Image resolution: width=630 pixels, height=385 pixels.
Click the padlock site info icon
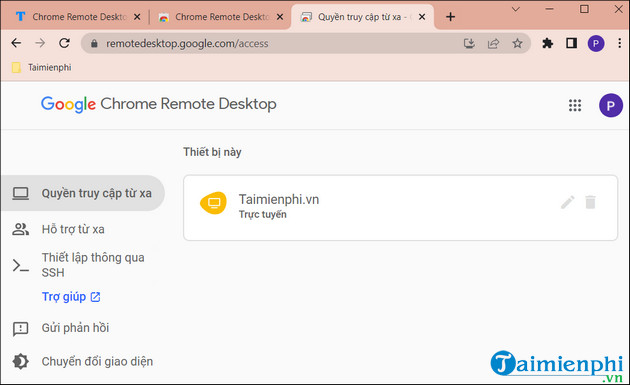click(x=94, y=43)
